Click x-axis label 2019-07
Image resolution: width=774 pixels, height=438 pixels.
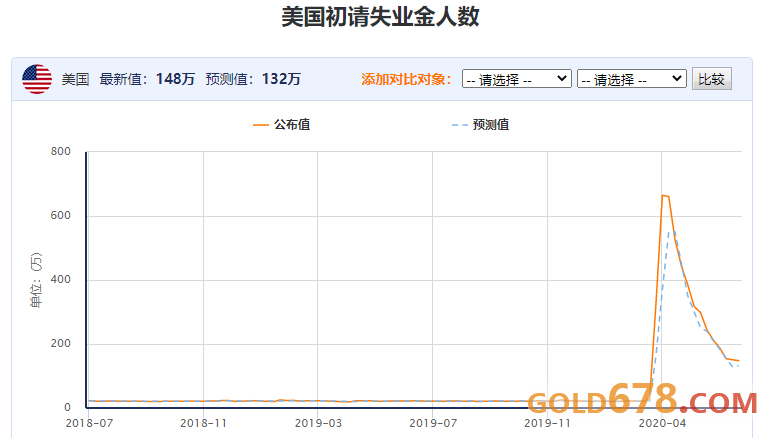(433, 423)
